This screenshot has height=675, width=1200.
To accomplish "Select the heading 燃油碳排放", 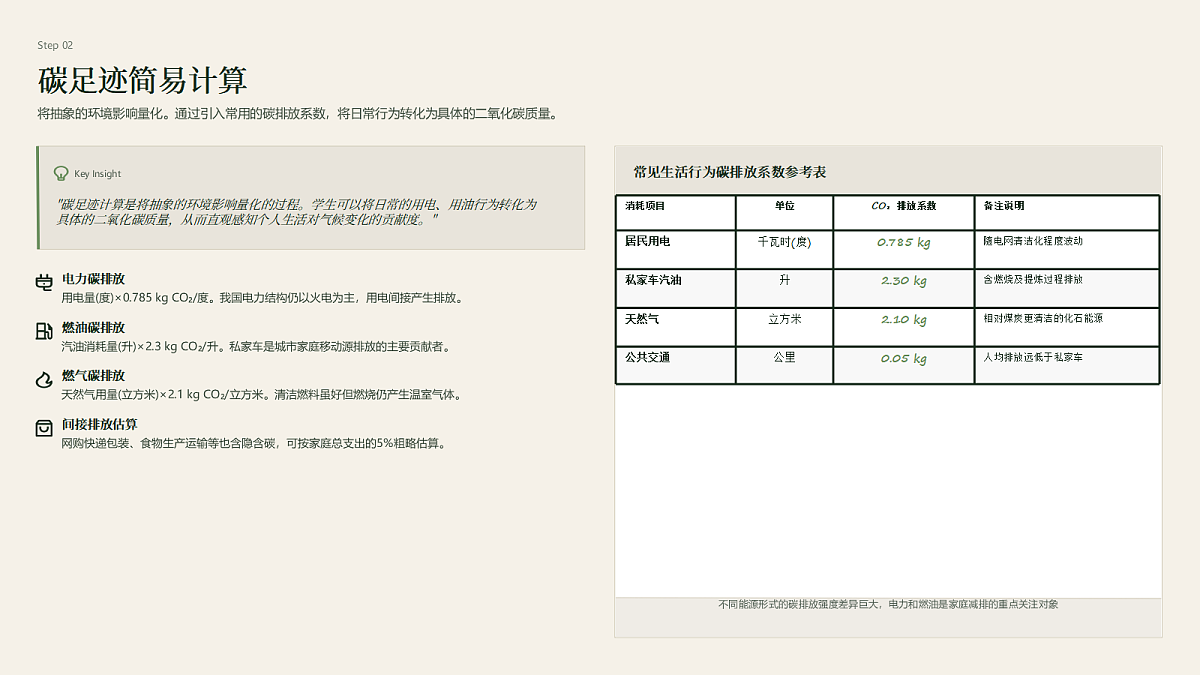I will point(93,327).
